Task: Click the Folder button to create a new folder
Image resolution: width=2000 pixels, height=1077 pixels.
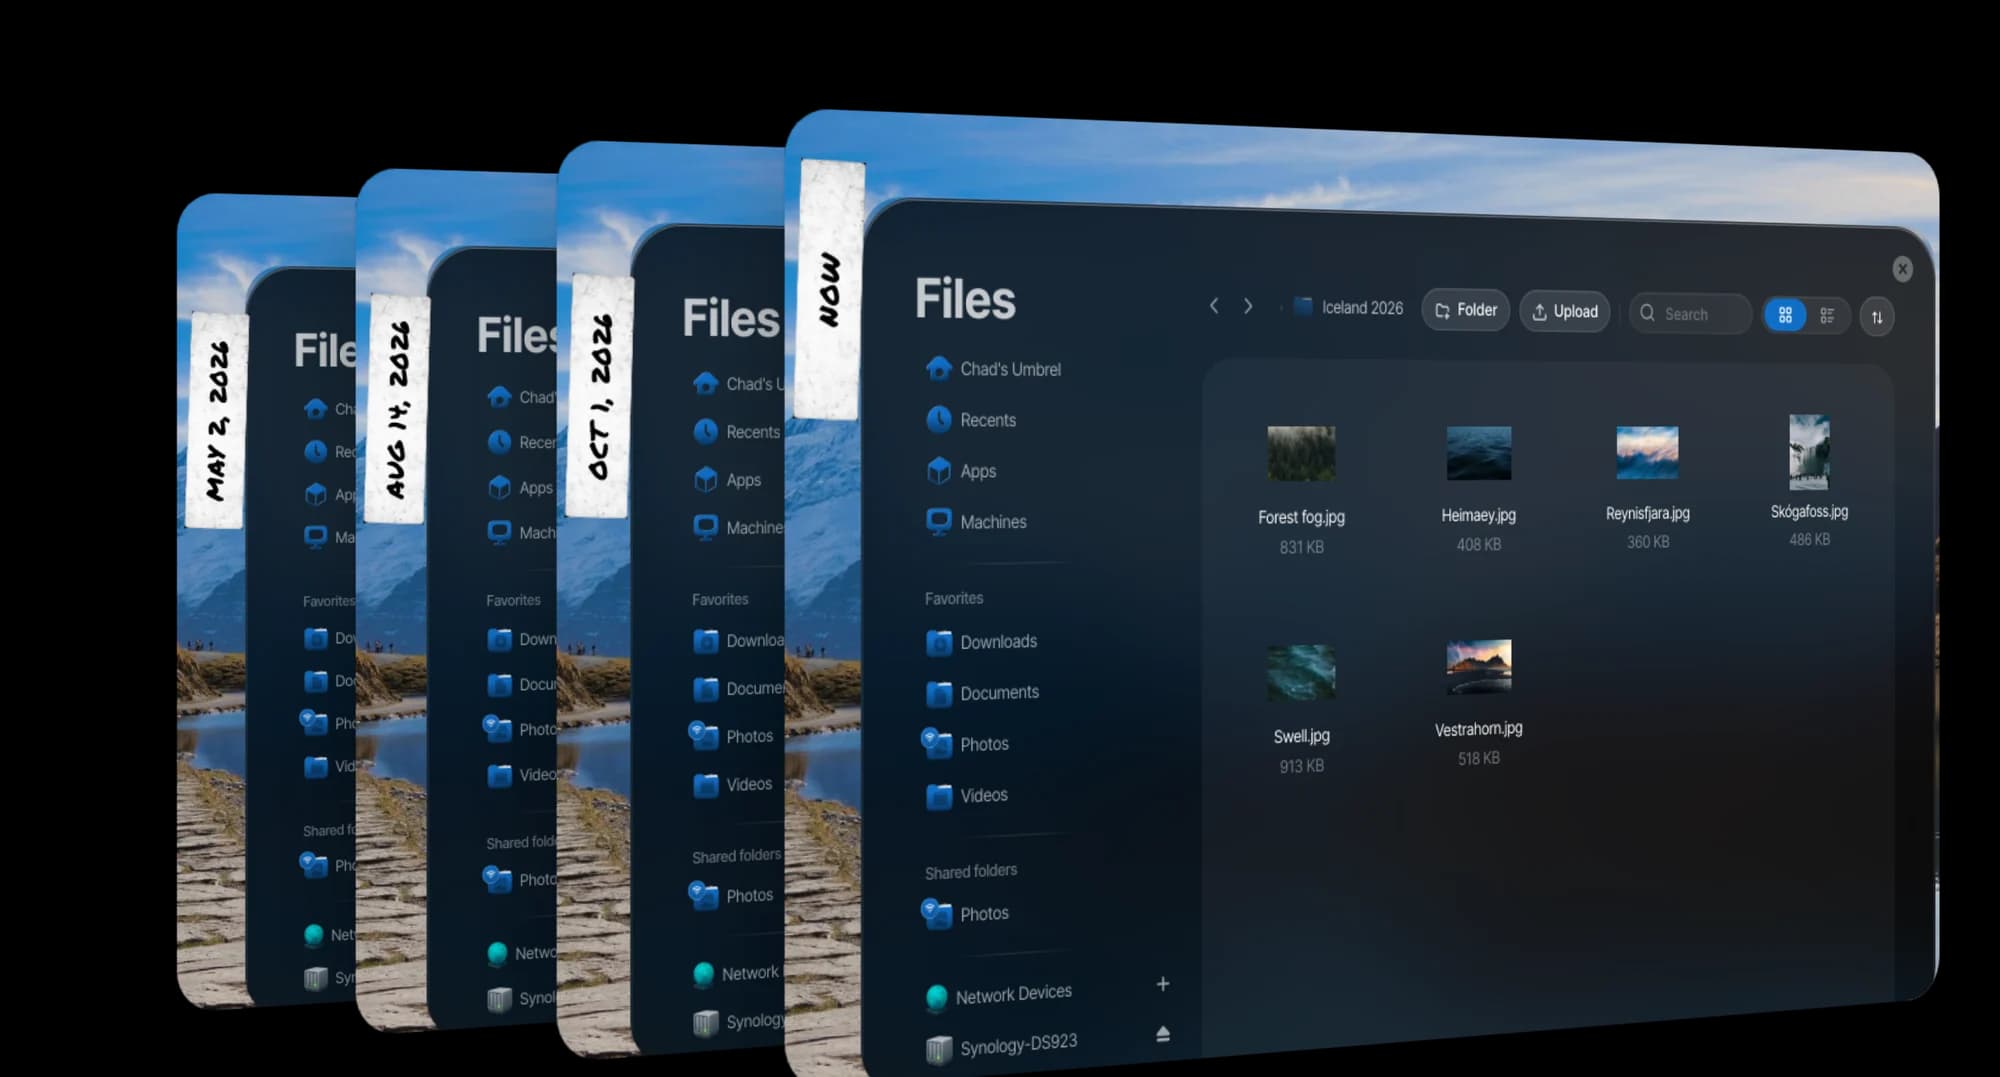Action: pyautogui.click(x=1466, y=310)
